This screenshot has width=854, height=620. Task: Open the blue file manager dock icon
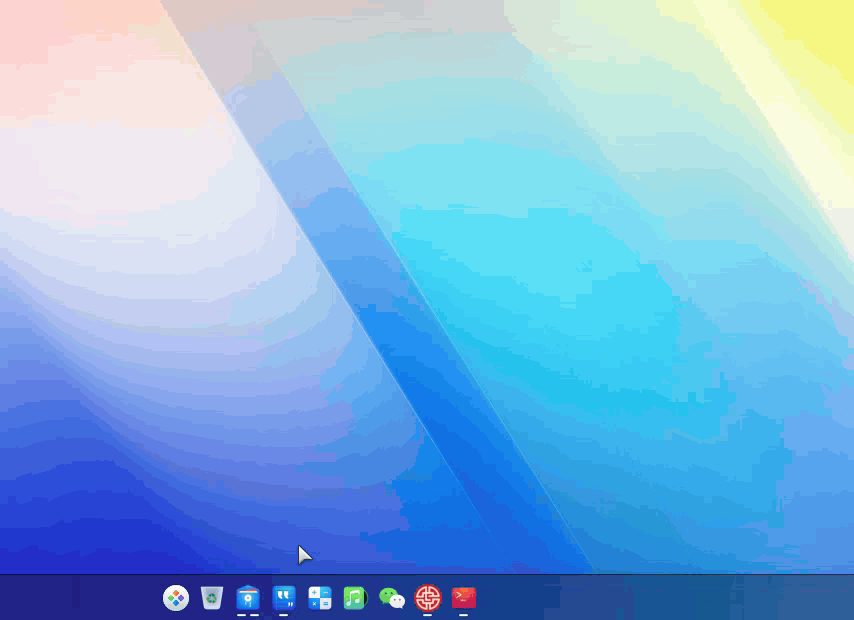tap(248, 598)
